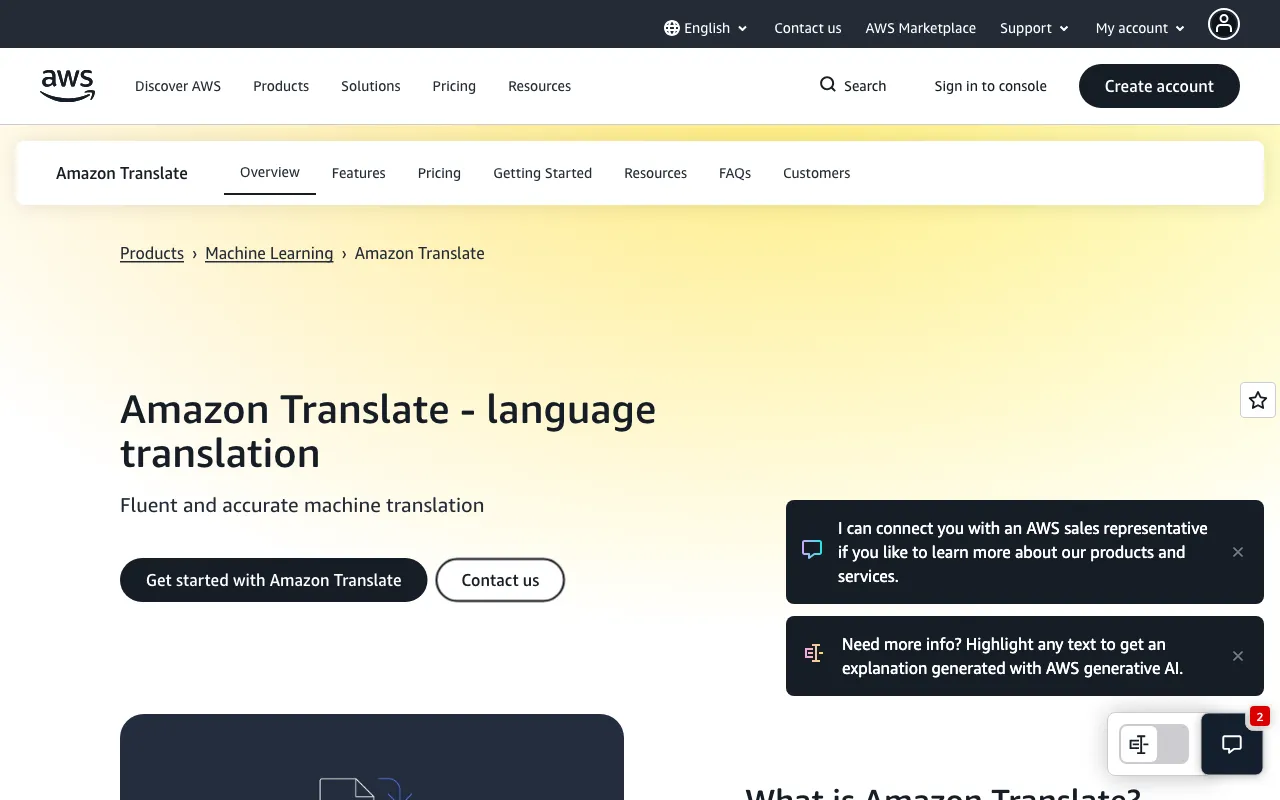Select the Overview tab

coord(270,172)
